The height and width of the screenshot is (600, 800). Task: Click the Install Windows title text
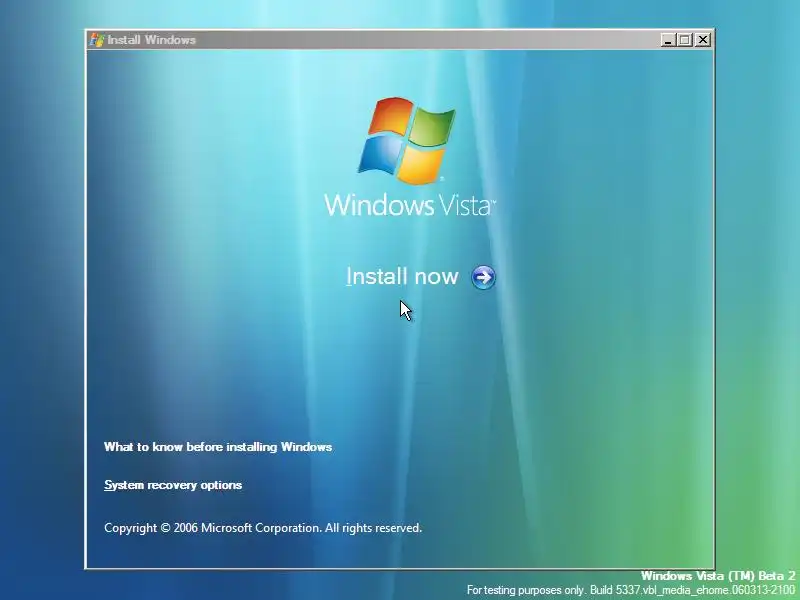click(x=152, y=40)
